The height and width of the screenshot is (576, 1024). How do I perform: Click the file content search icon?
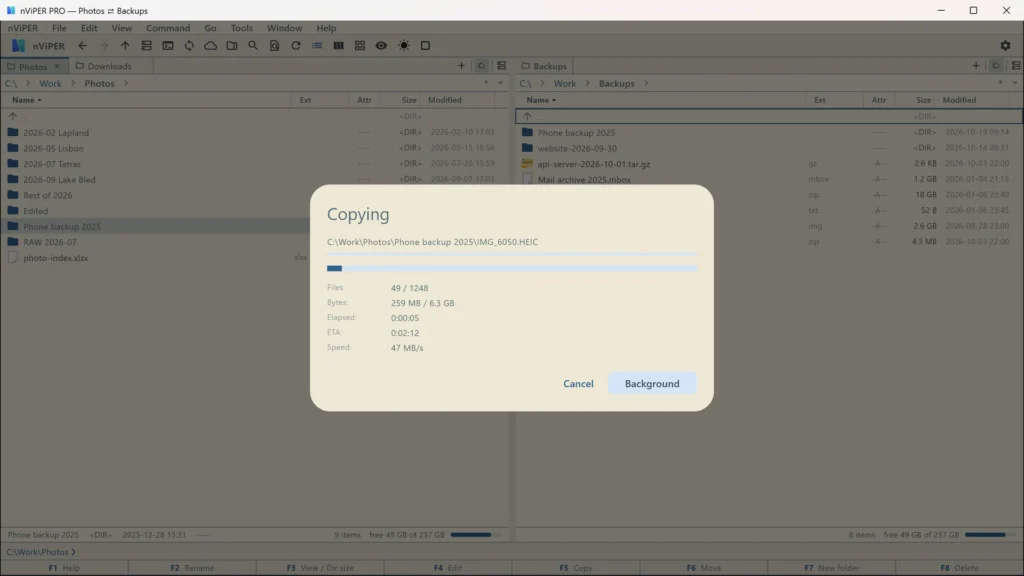[x=274, y=46]
